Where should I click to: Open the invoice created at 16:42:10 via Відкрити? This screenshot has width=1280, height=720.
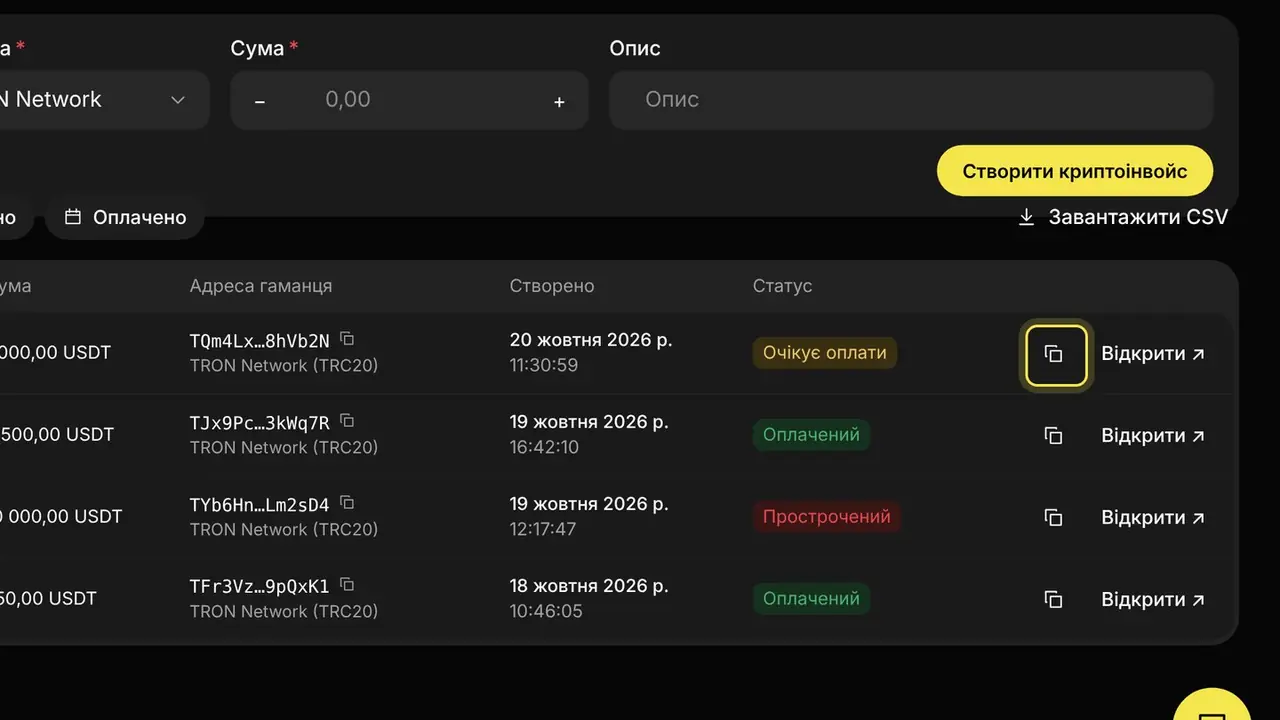[1153, 436]
